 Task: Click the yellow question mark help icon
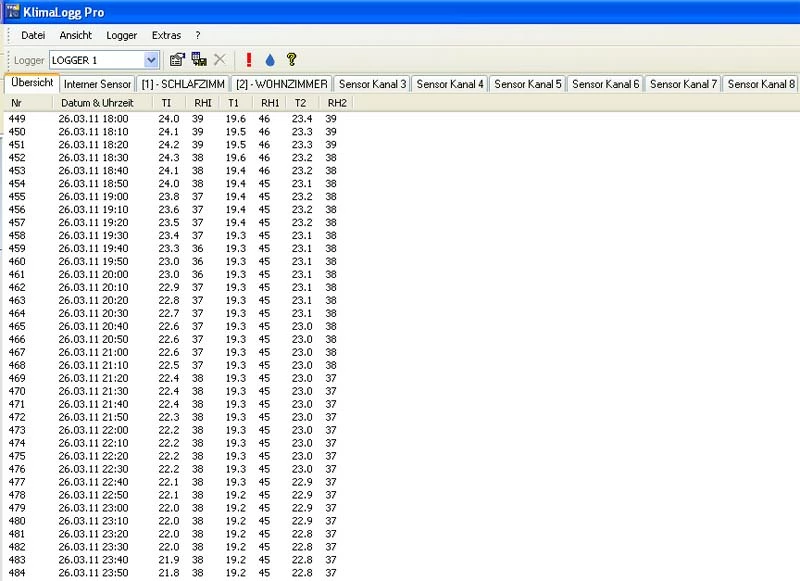click(291, 60)
